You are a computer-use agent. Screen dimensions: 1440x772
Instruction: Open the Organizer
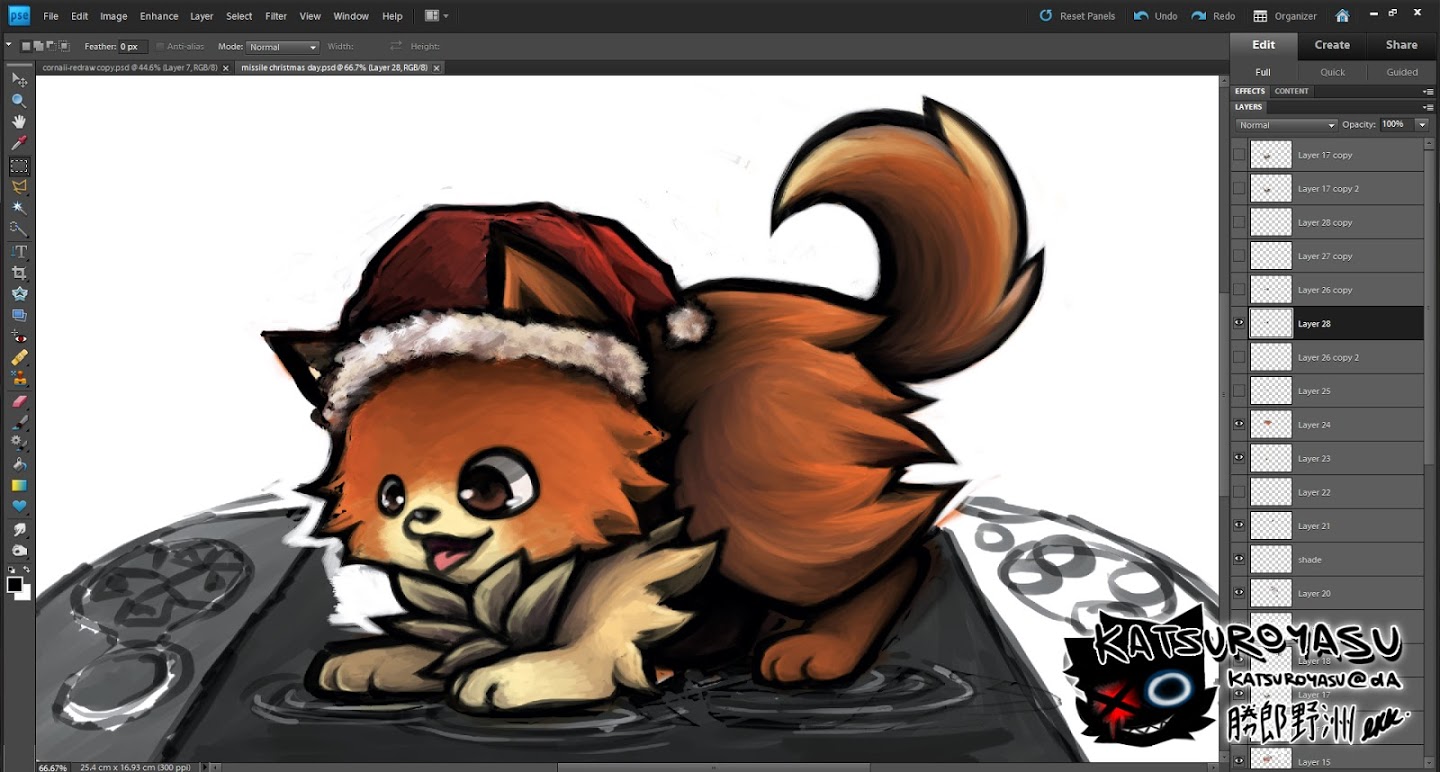(x=1285, y=16)
